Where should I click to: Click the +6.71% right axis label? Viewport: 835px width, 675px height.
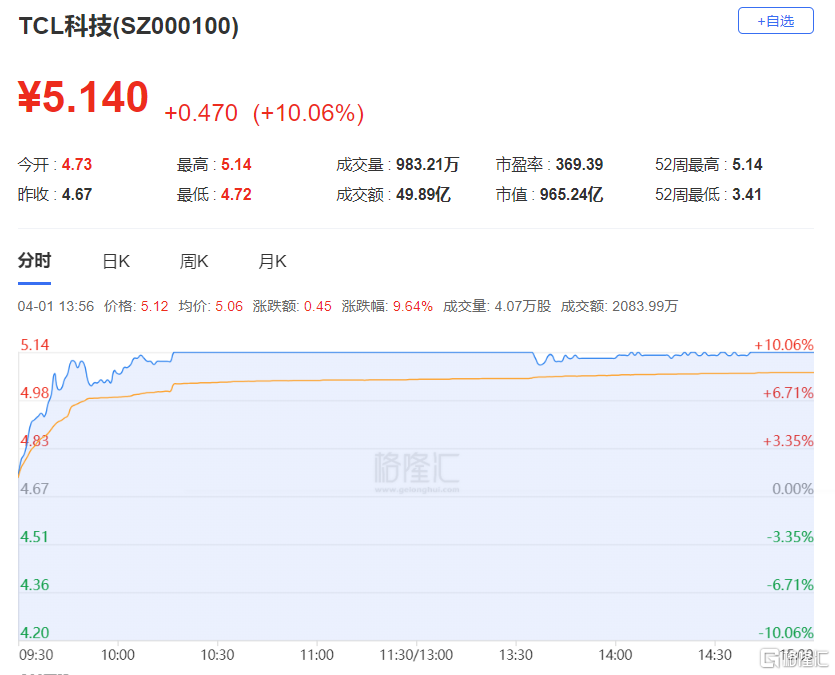[788, 393]
